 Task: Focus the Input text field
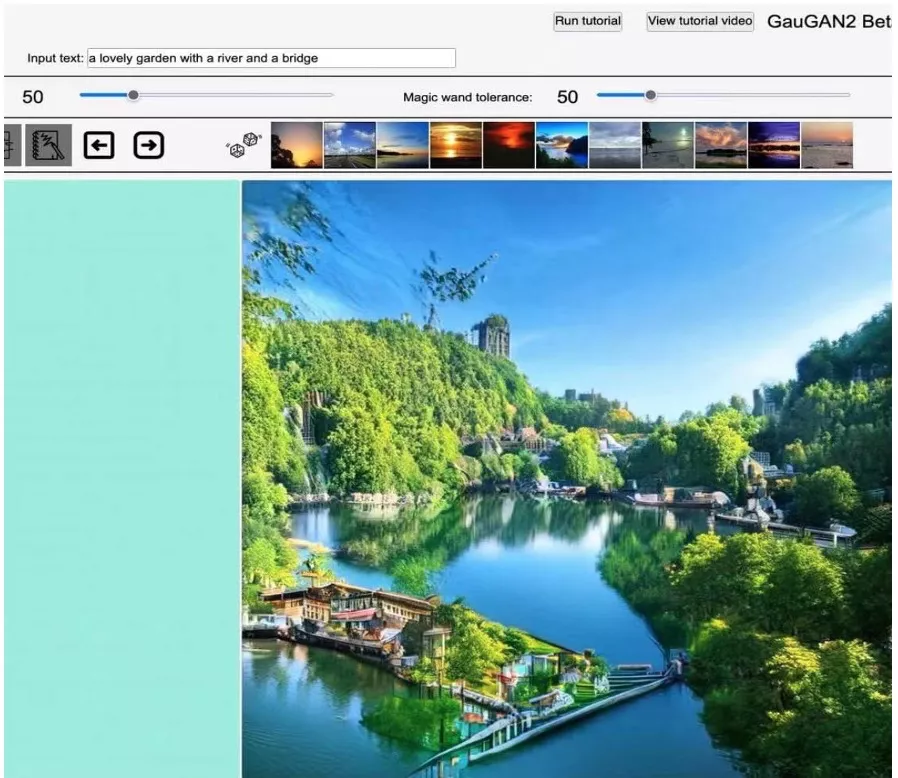point(271,58)
